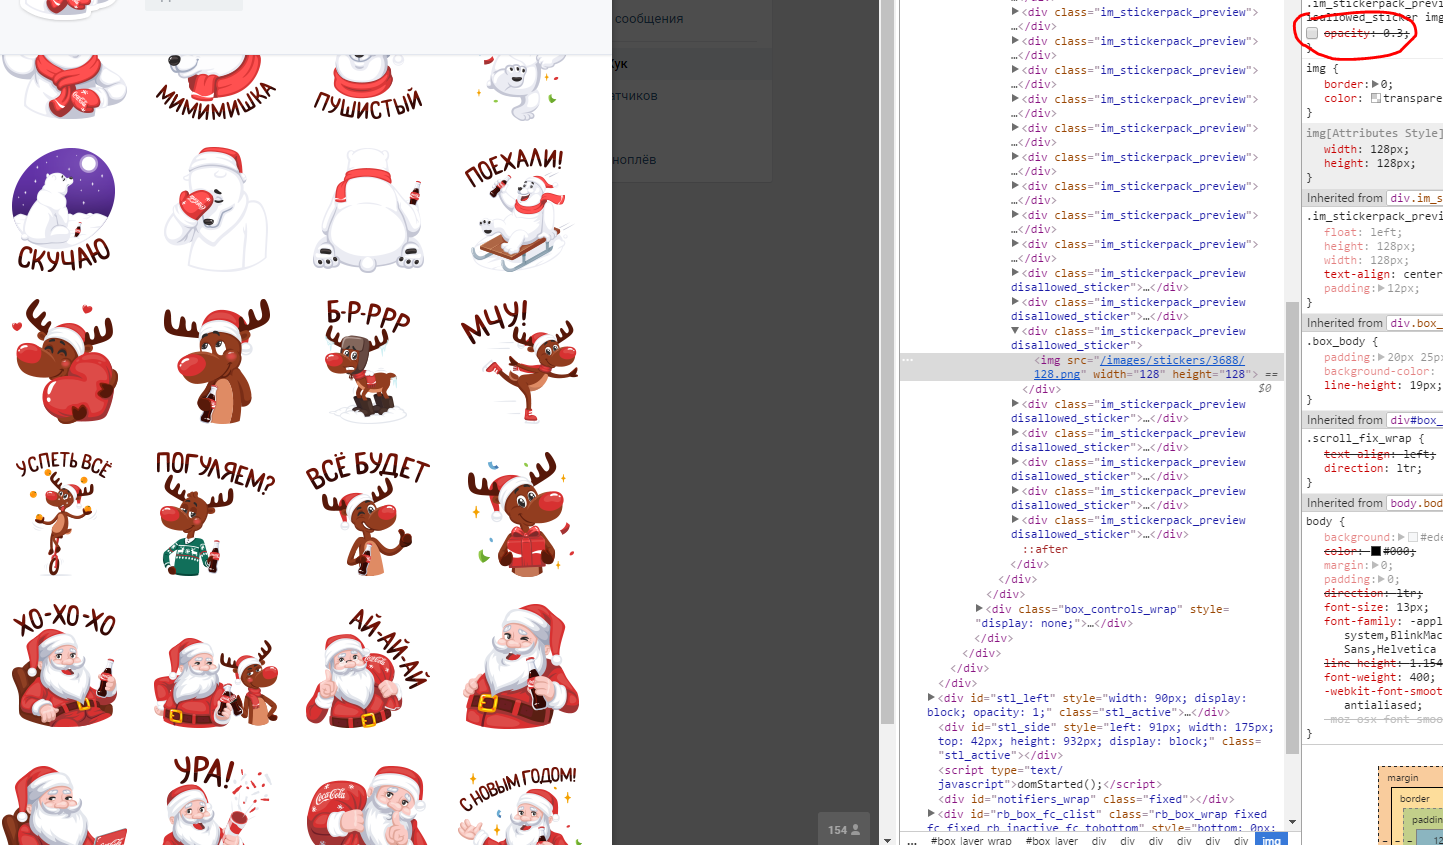
Task: Open the stickers/3688/128.png image link
Action: (x=1139, y=367)
